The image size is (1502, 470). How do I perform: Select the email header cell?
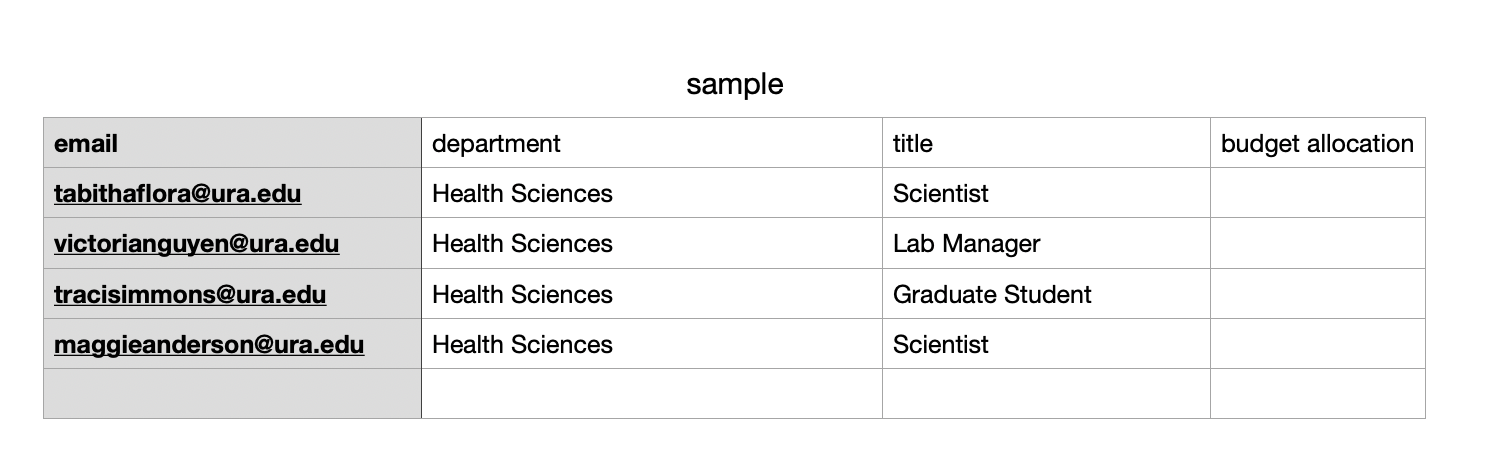coord(232,143)
